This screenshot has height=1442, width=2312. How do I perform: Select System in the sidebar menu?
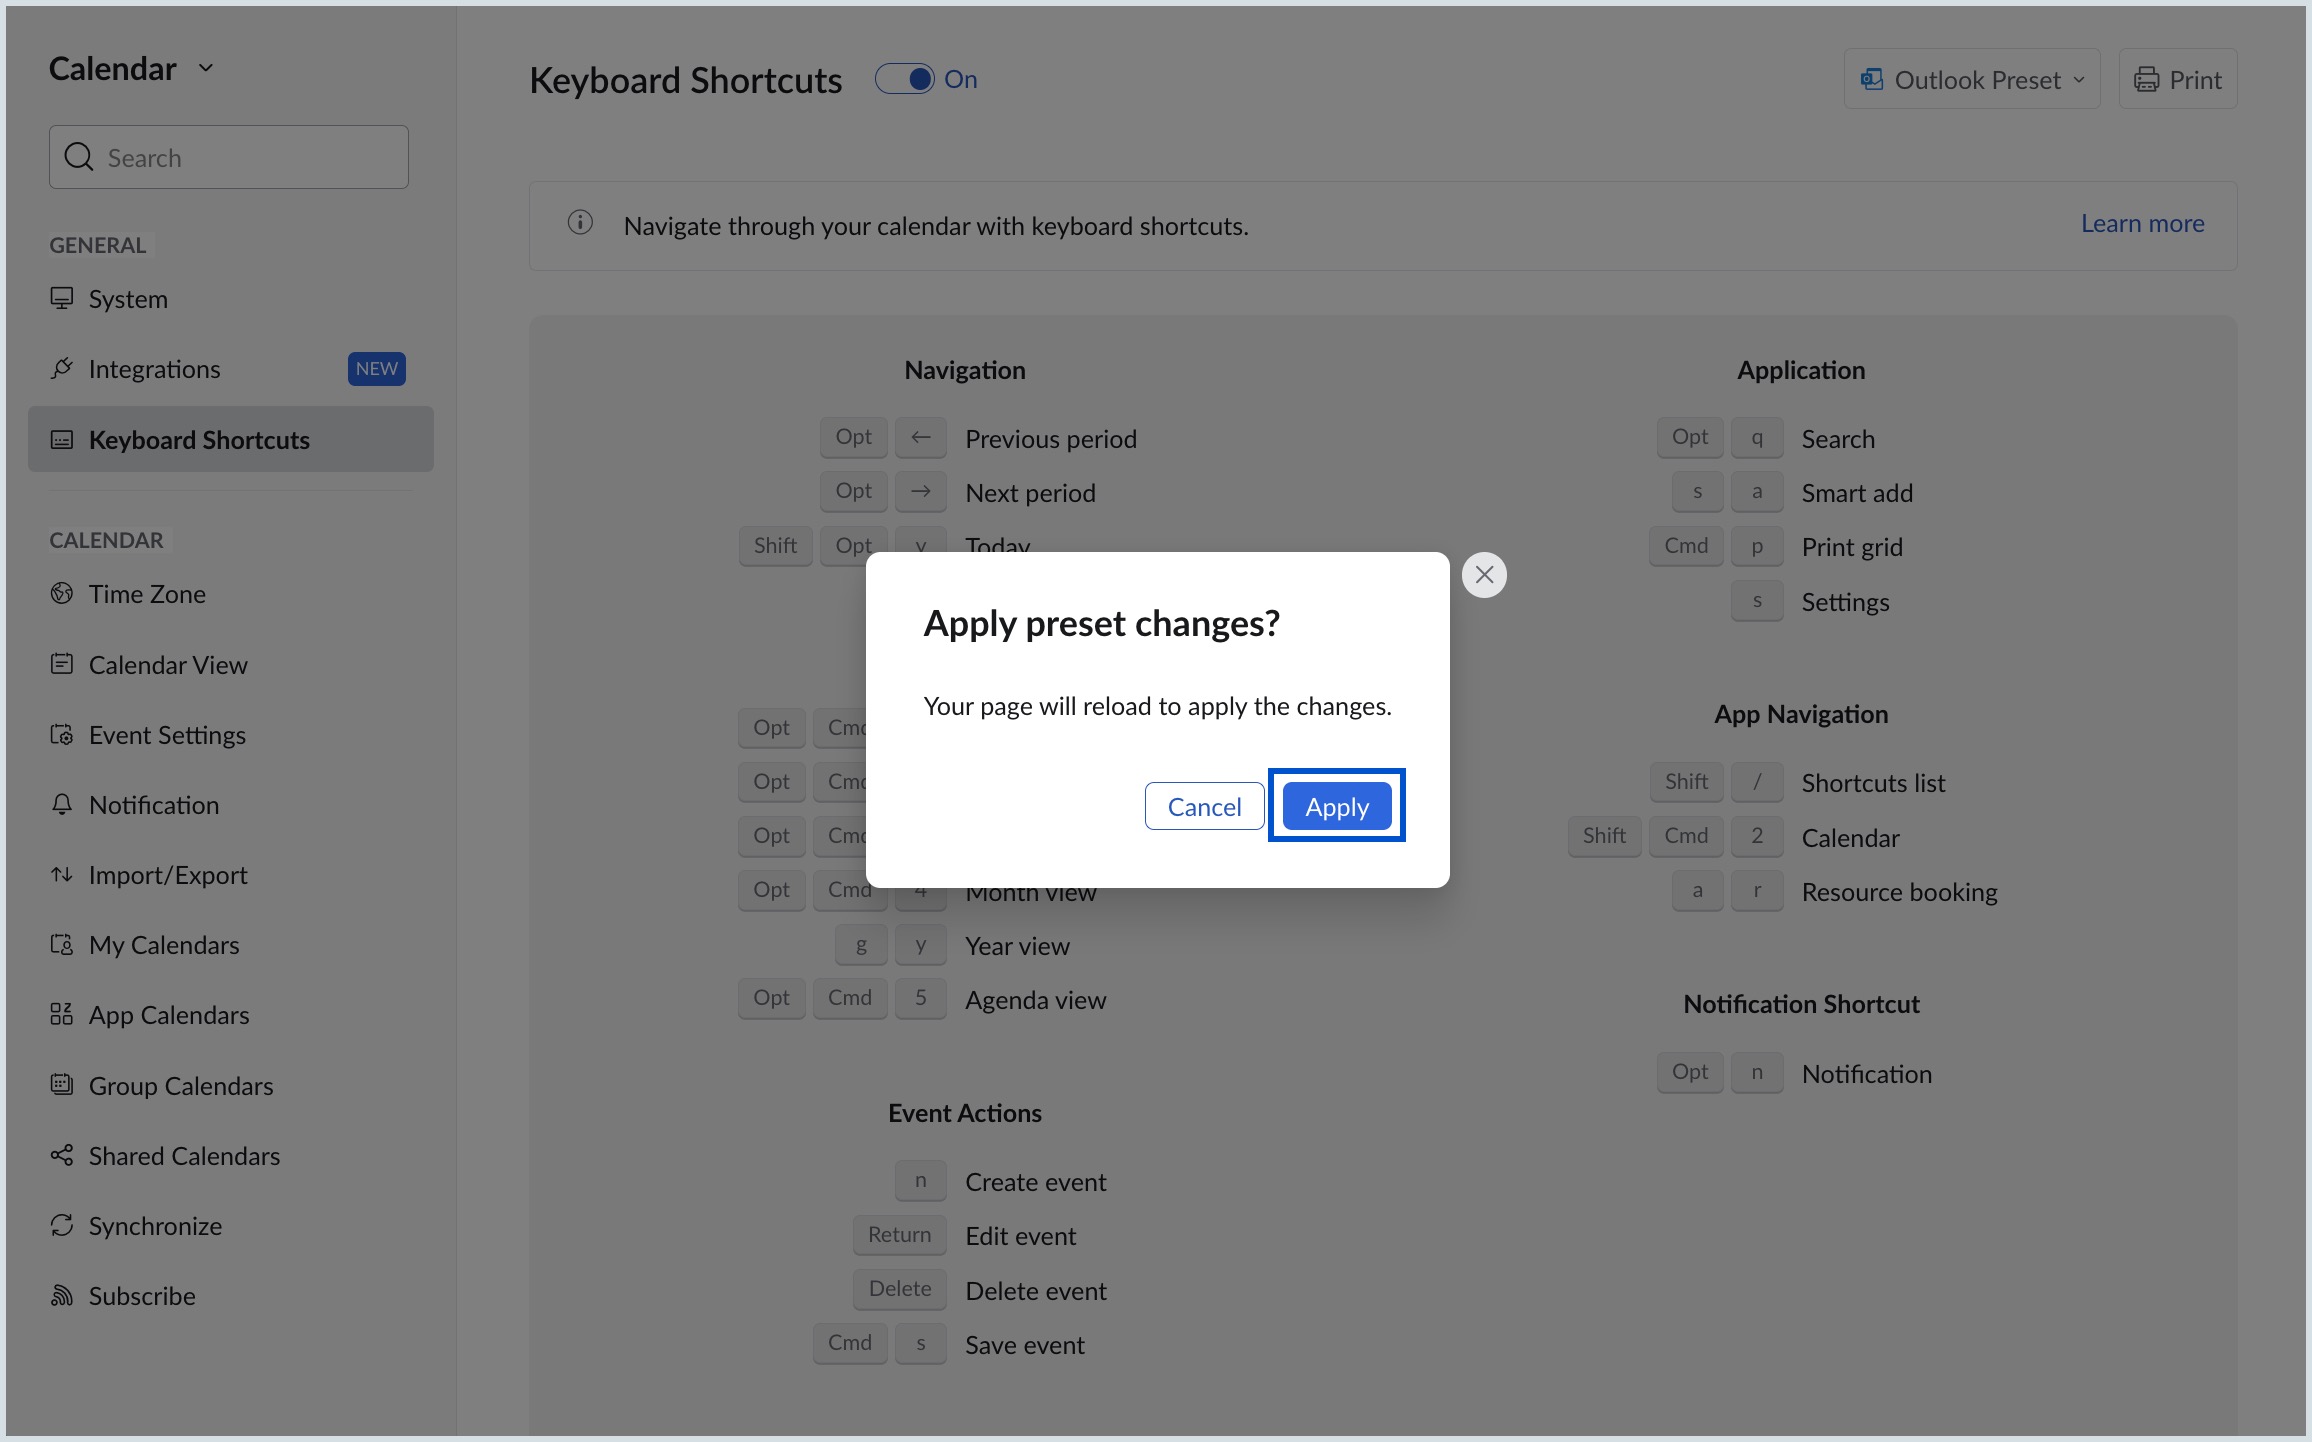(x=127, y=298)
